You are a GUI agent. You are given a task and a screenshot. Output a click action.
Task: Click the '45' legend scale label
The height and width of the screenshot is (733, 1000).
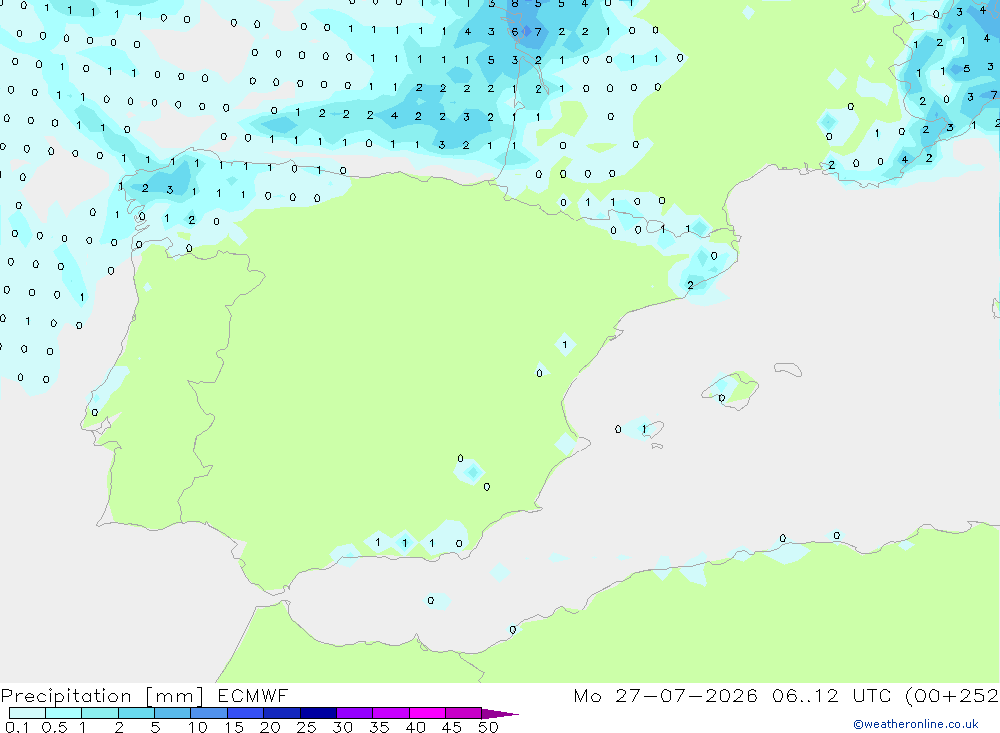pyautogui.click(x=452, y=727)
